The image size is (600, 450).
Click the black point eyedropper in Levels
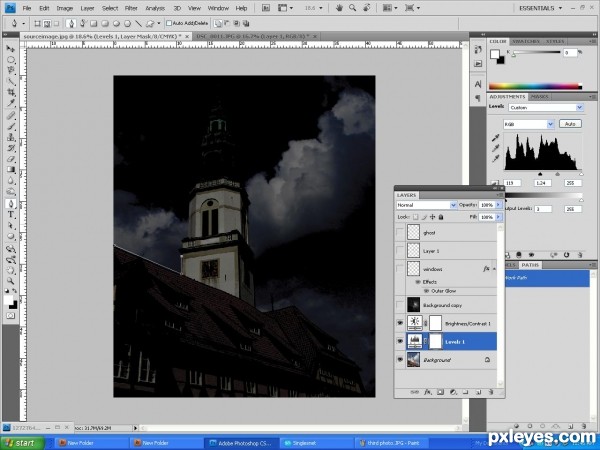click(496, 138)
